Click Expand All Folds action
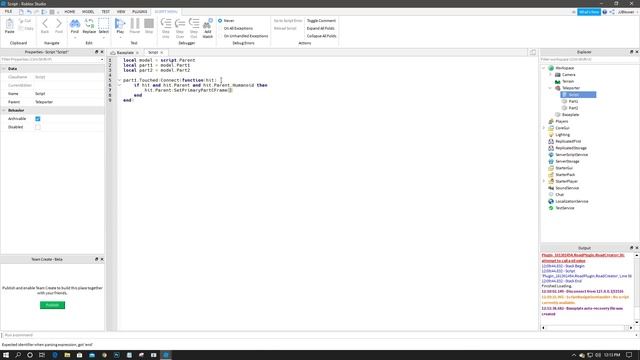This screenshot has height=360, width=640. (320, 28)
